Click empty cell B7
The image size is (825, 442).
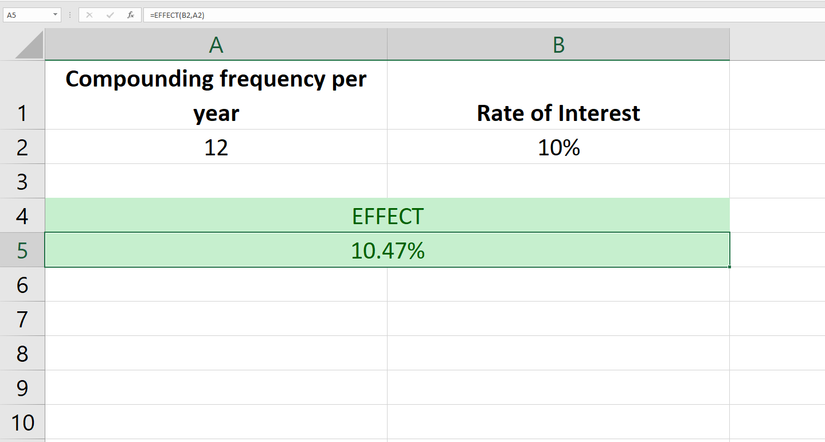click(559, 319)
